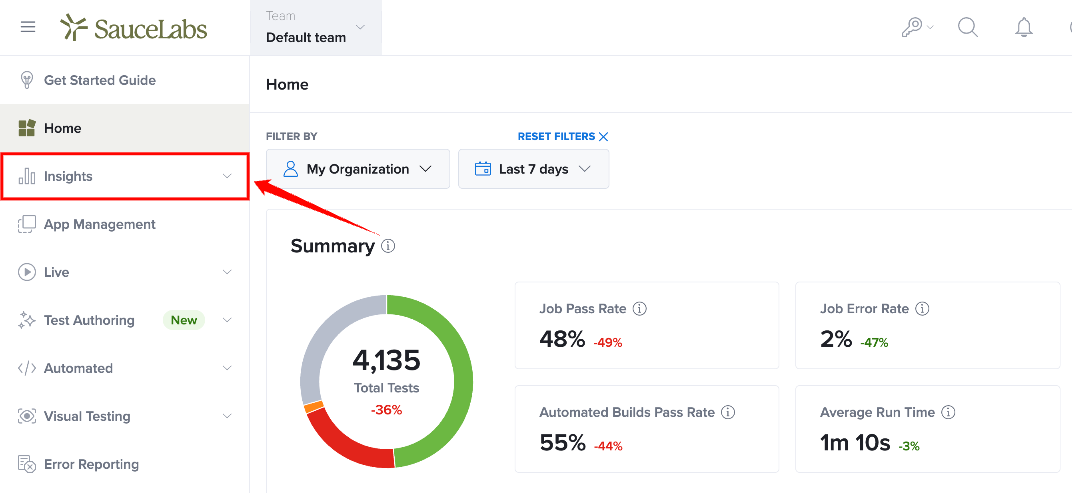Click the search magnifier icon
Image resolution: width=1072 pixels, height=493 pixels.
tap(968, 27)
